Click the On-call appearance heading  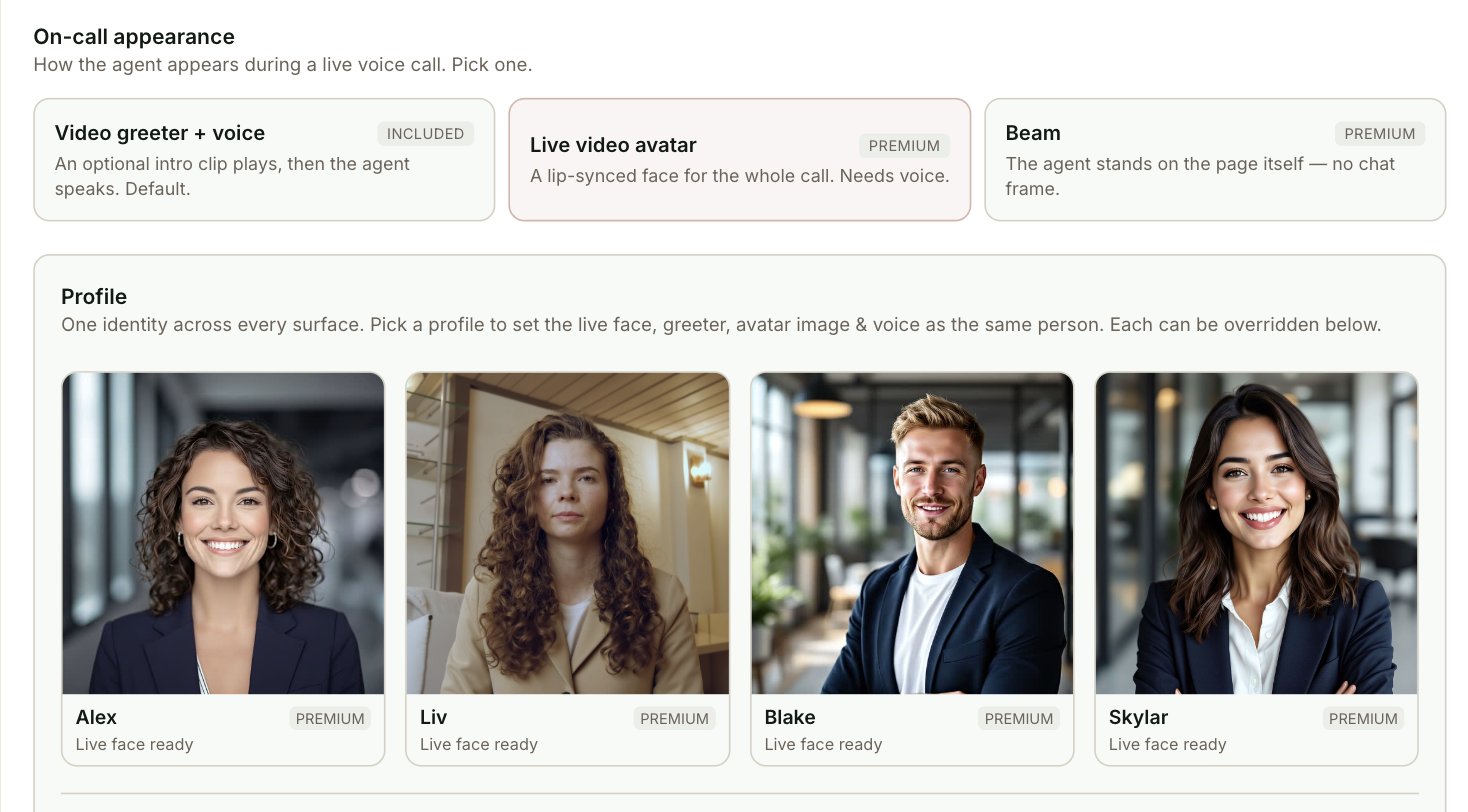(x=134, y=37)
